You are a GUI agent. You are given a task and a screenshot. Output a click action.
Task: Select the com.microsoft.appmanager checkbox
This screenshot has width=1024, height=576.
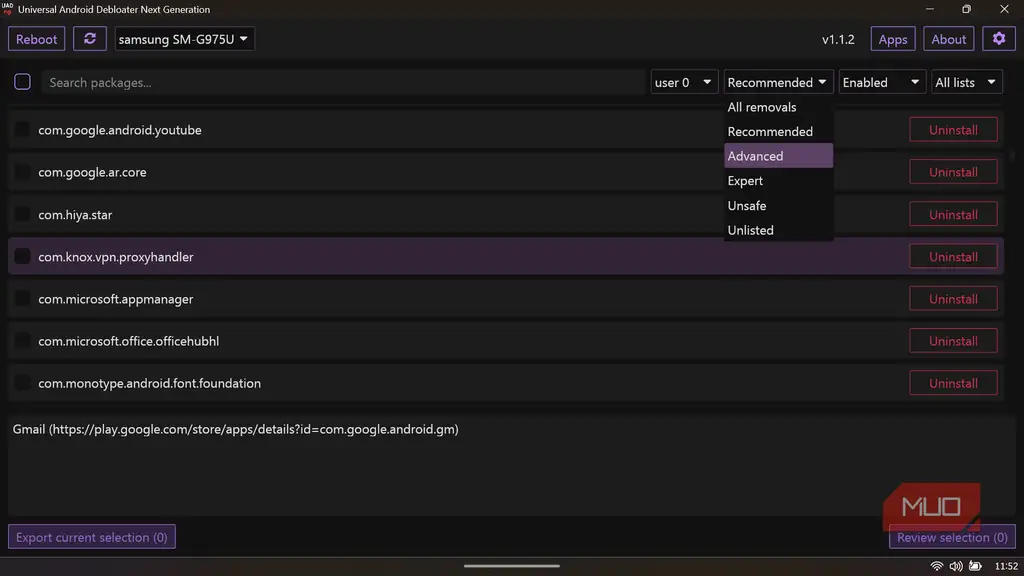point(22,298)
